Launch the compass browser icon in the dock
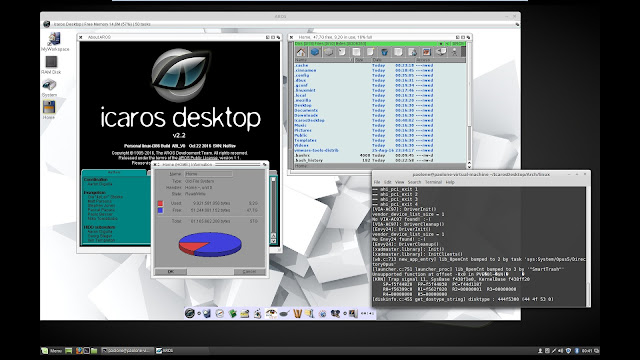Image resolution: width=640 pixels, height=360 pixels. (x=220, y=313)
